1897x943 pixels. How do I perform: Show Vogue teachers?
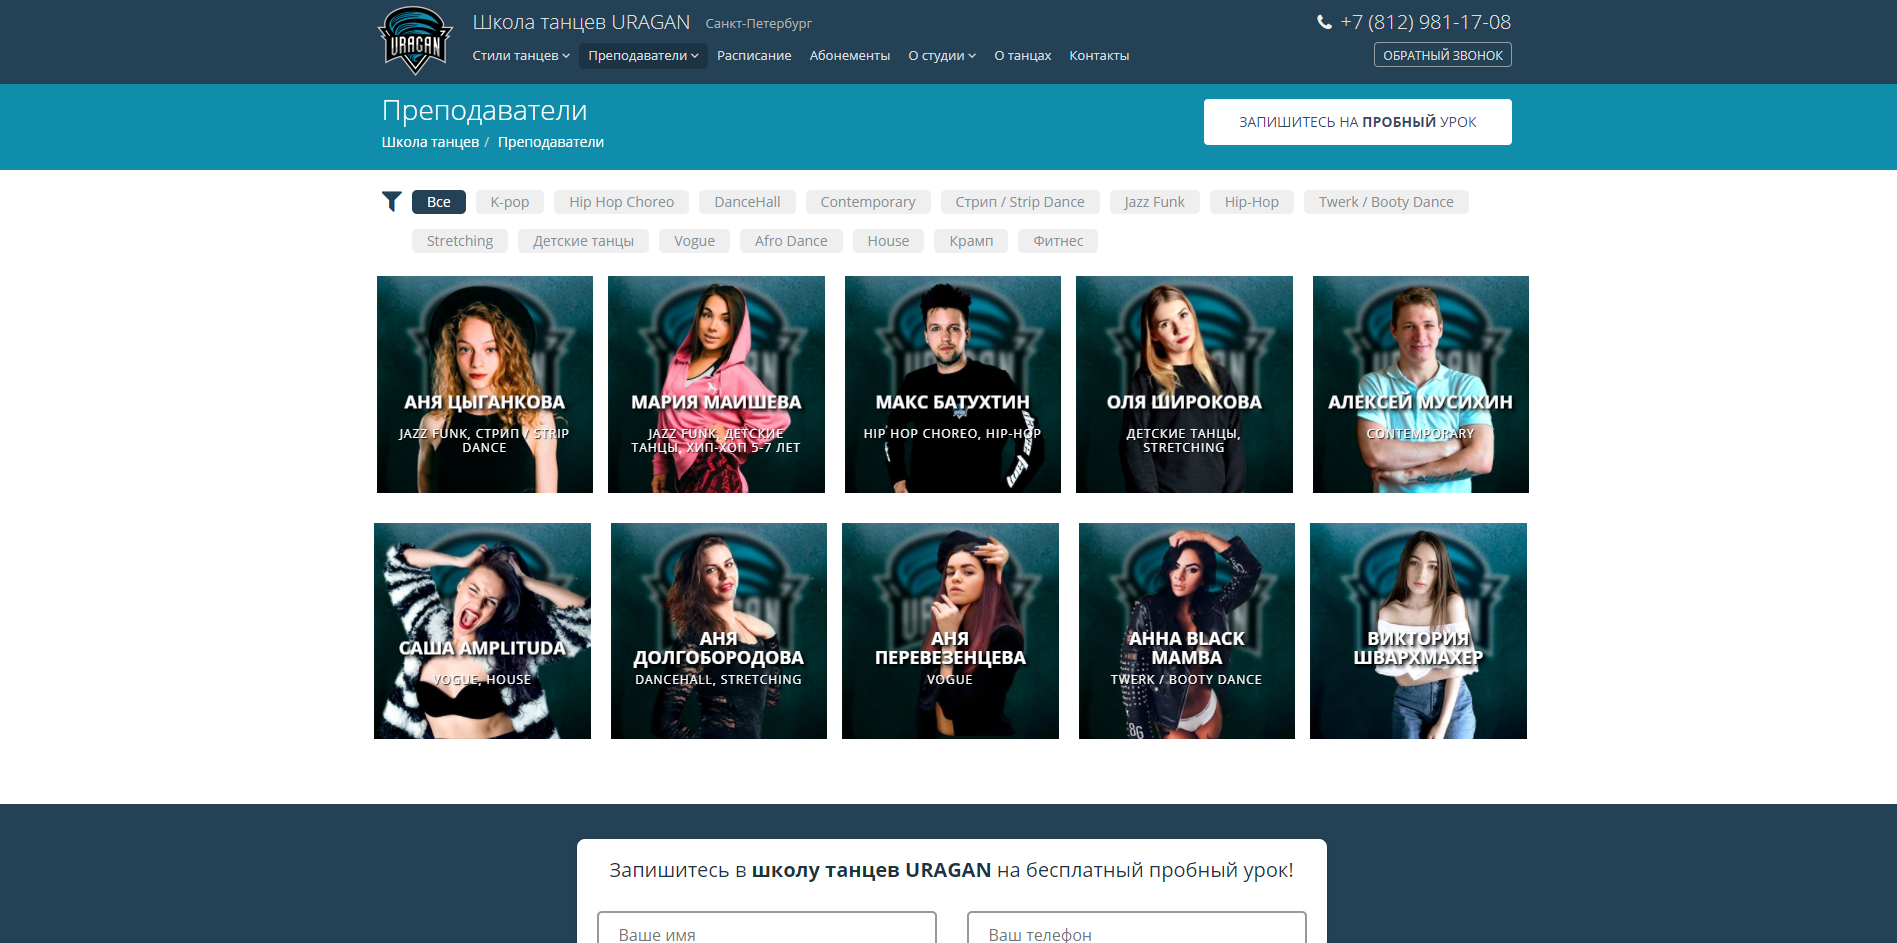point(695,241)
